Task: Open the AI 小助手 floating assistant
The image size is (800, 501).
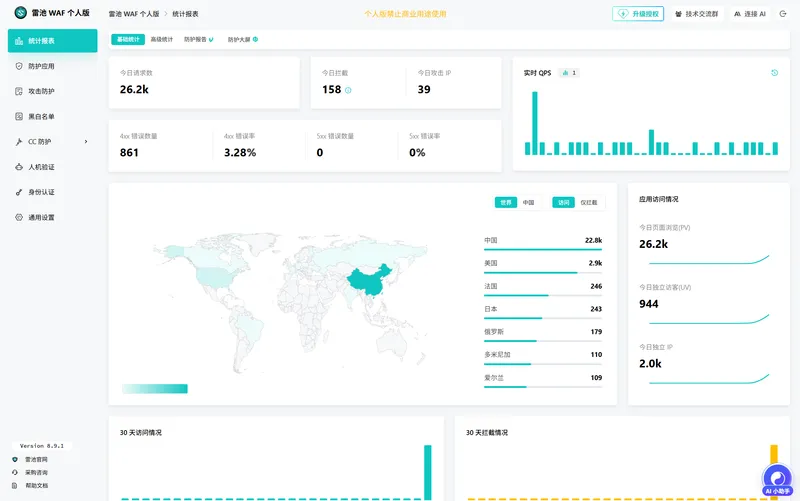Action: (x=778, y=480)
